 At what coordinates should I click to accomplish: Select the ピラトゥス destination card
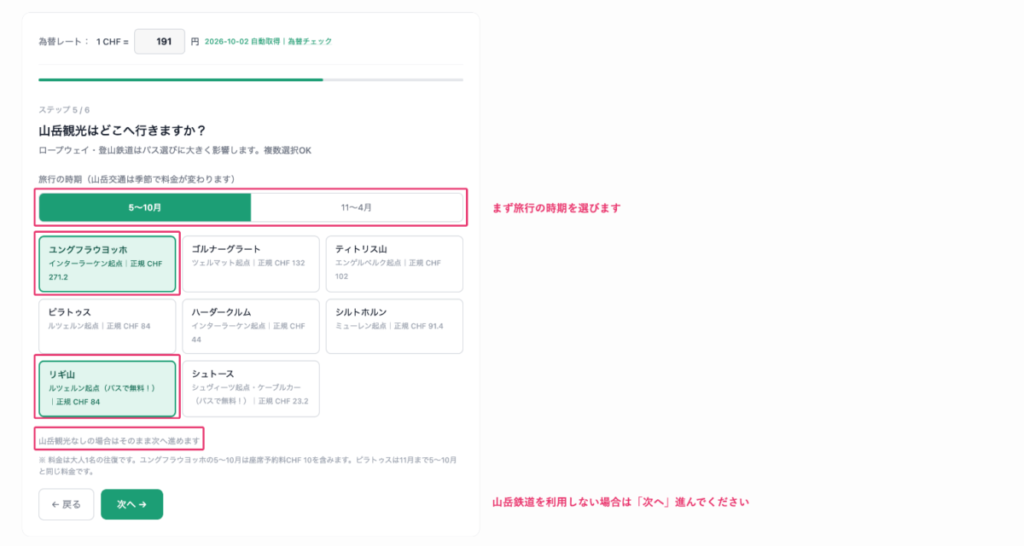(107, 326)
